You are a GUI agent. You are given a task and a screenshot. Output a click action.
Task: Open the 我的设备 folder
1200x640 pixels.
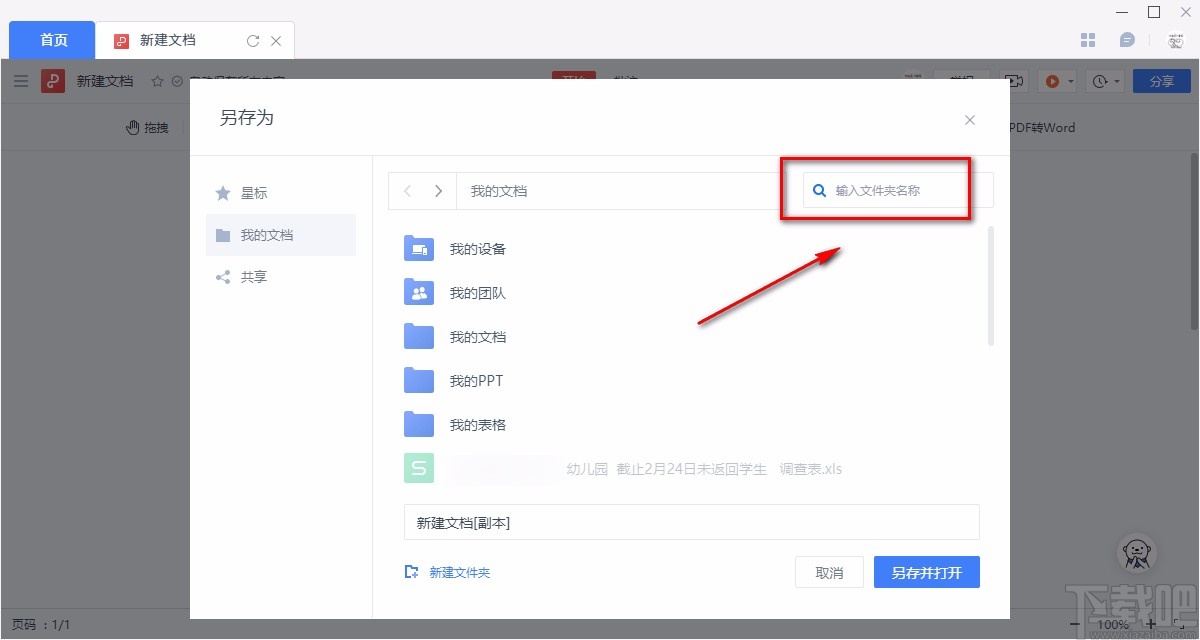[477, 249]
